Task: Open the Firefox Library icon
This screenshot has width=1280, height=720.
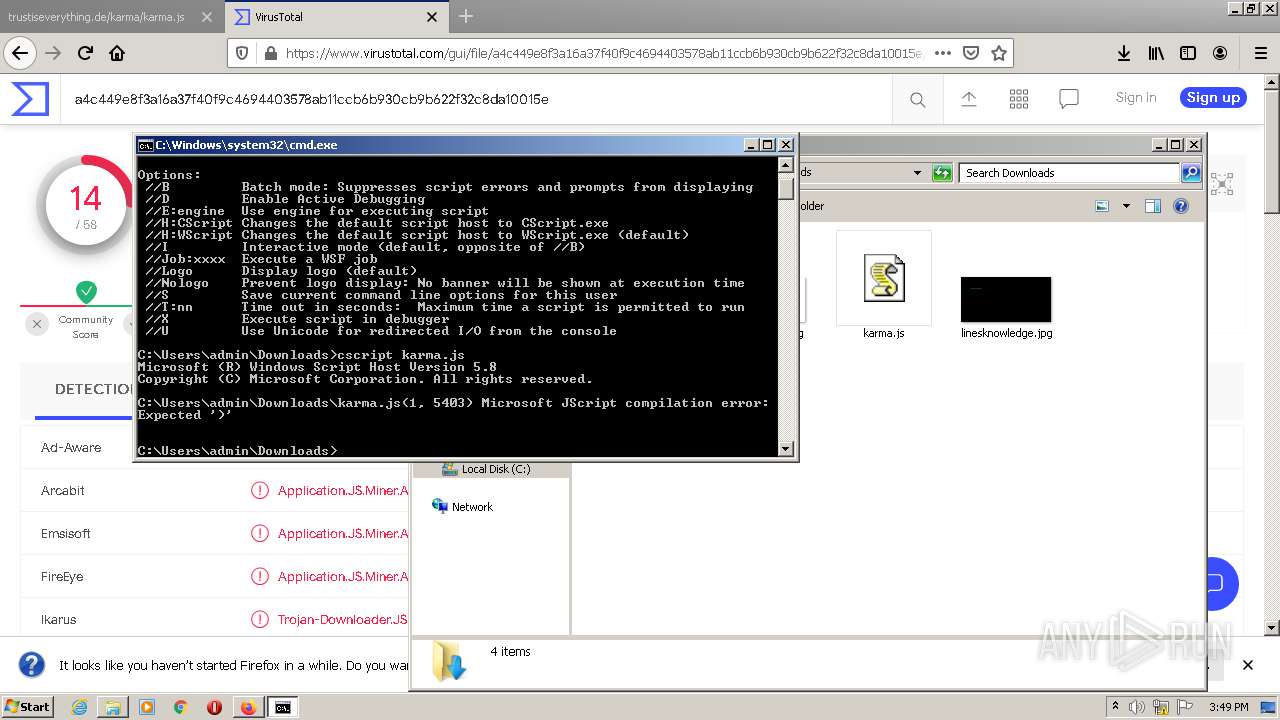Action: [1156, 53]
